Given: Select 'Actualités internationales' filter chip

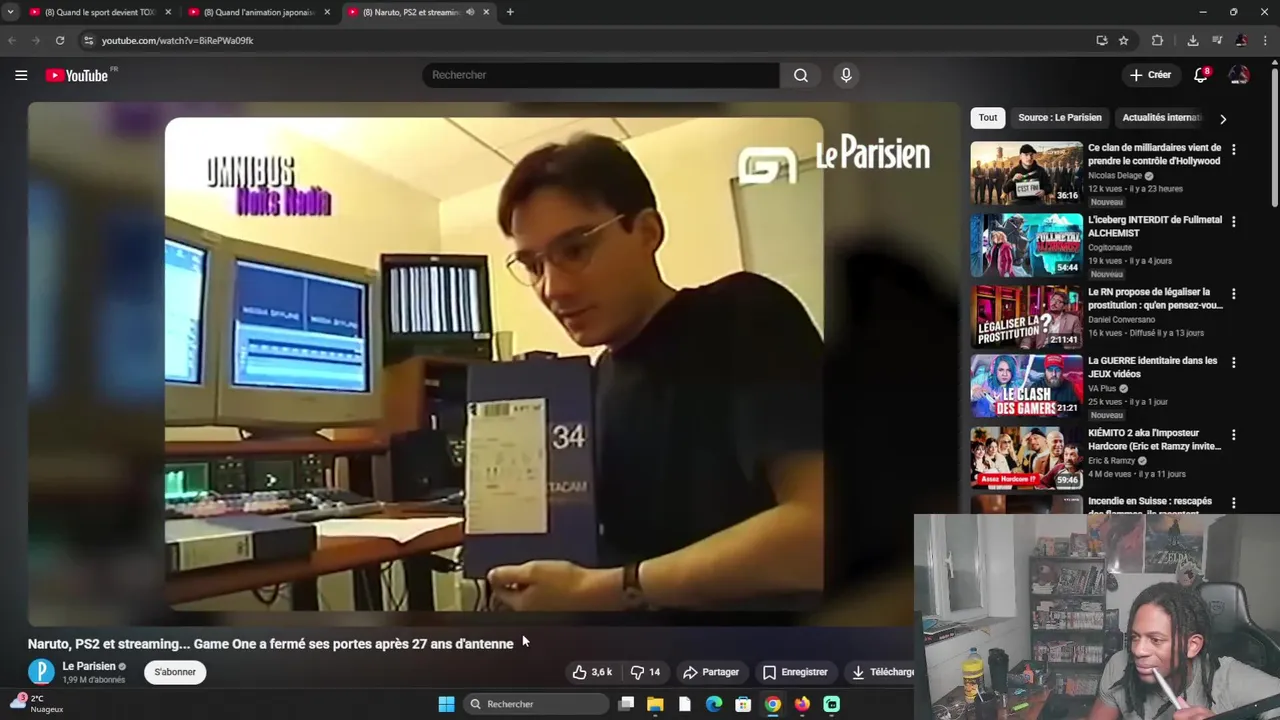Looking at the screenshot, I should [x=1162, y=118].
